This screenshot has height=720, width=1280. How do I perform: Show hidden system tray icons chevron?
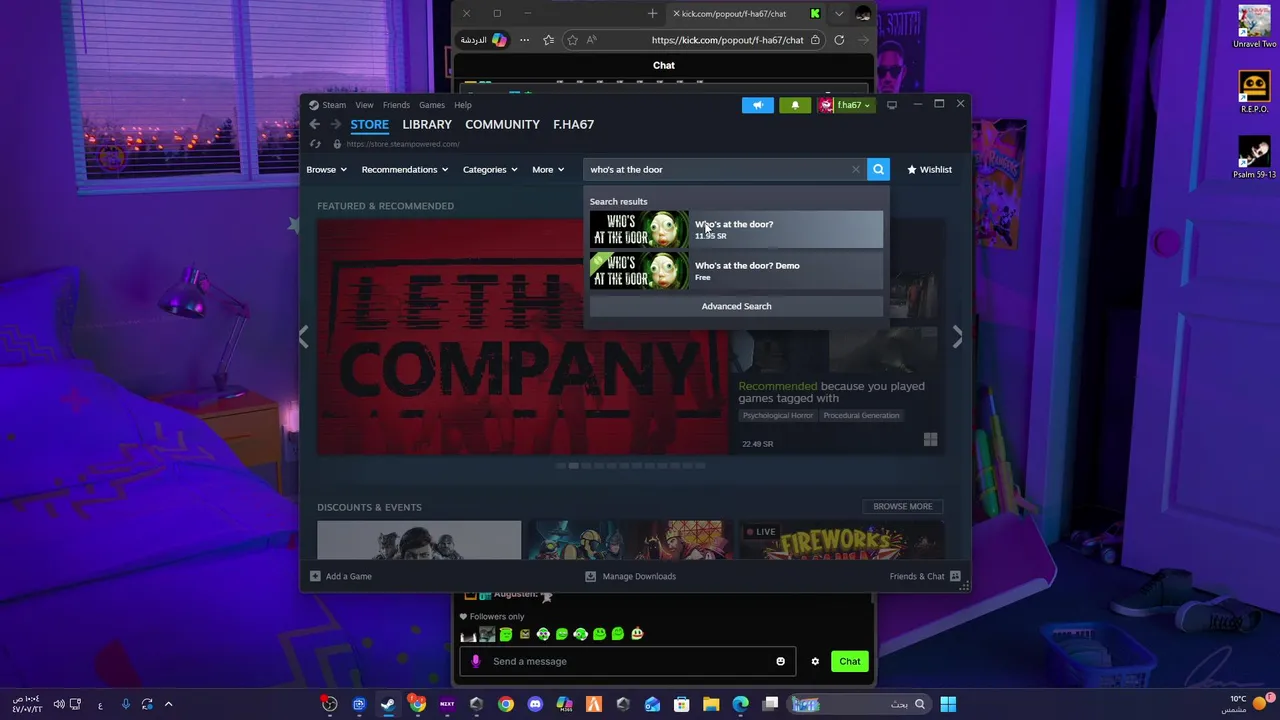tap(168, 704)
